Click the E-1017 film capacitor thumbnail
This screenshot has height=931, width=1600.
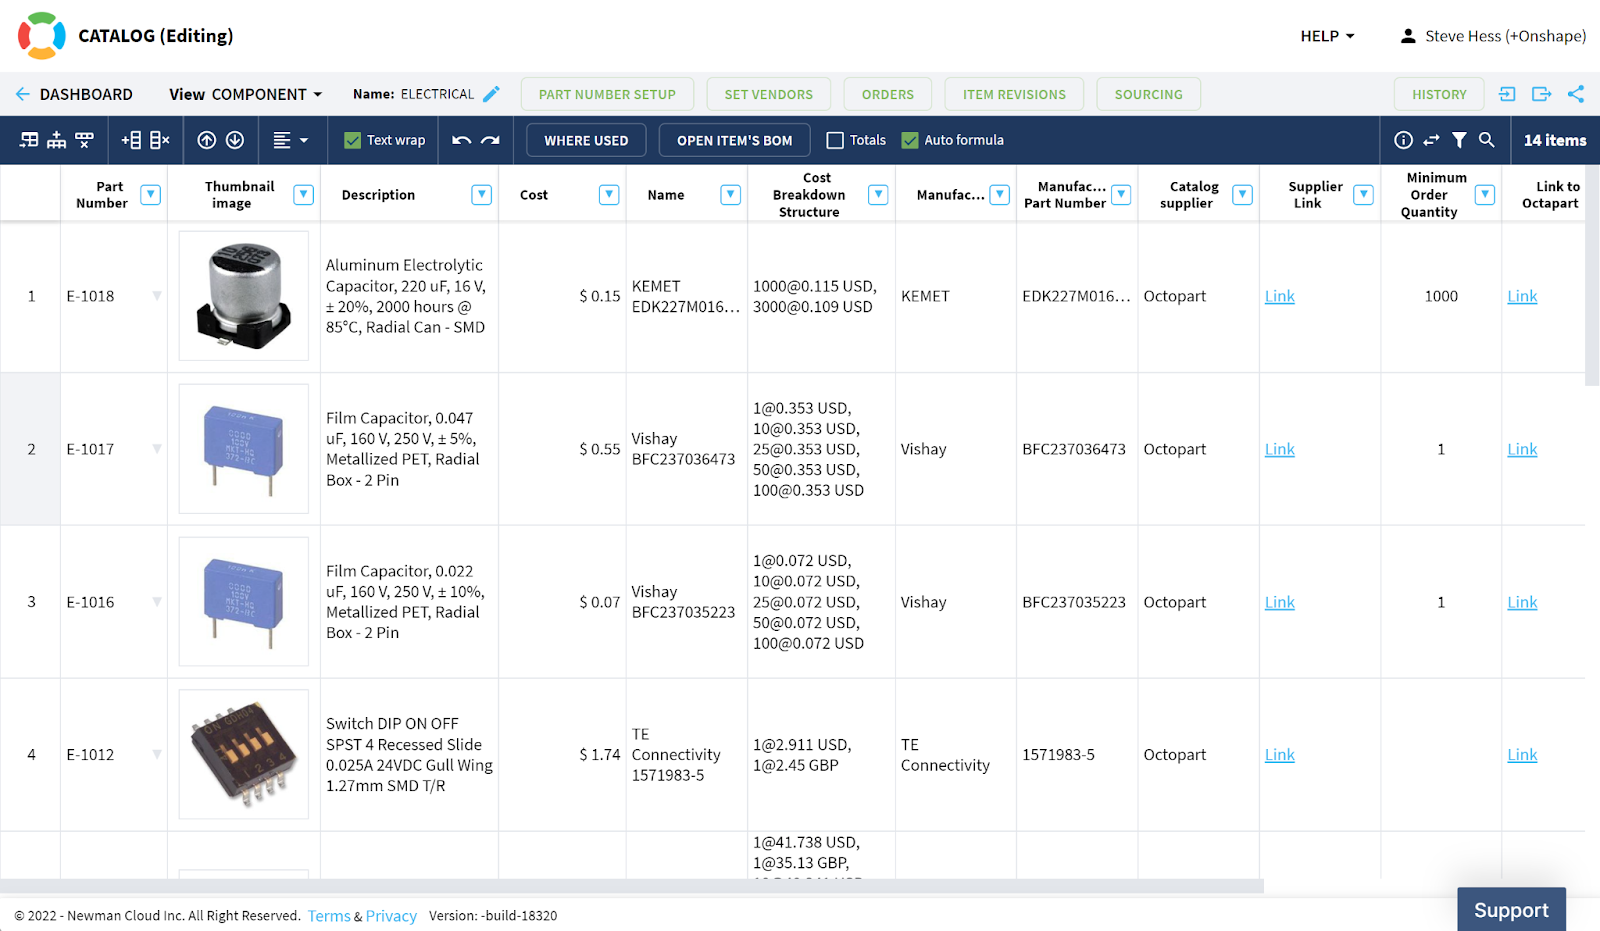point(244,449)
